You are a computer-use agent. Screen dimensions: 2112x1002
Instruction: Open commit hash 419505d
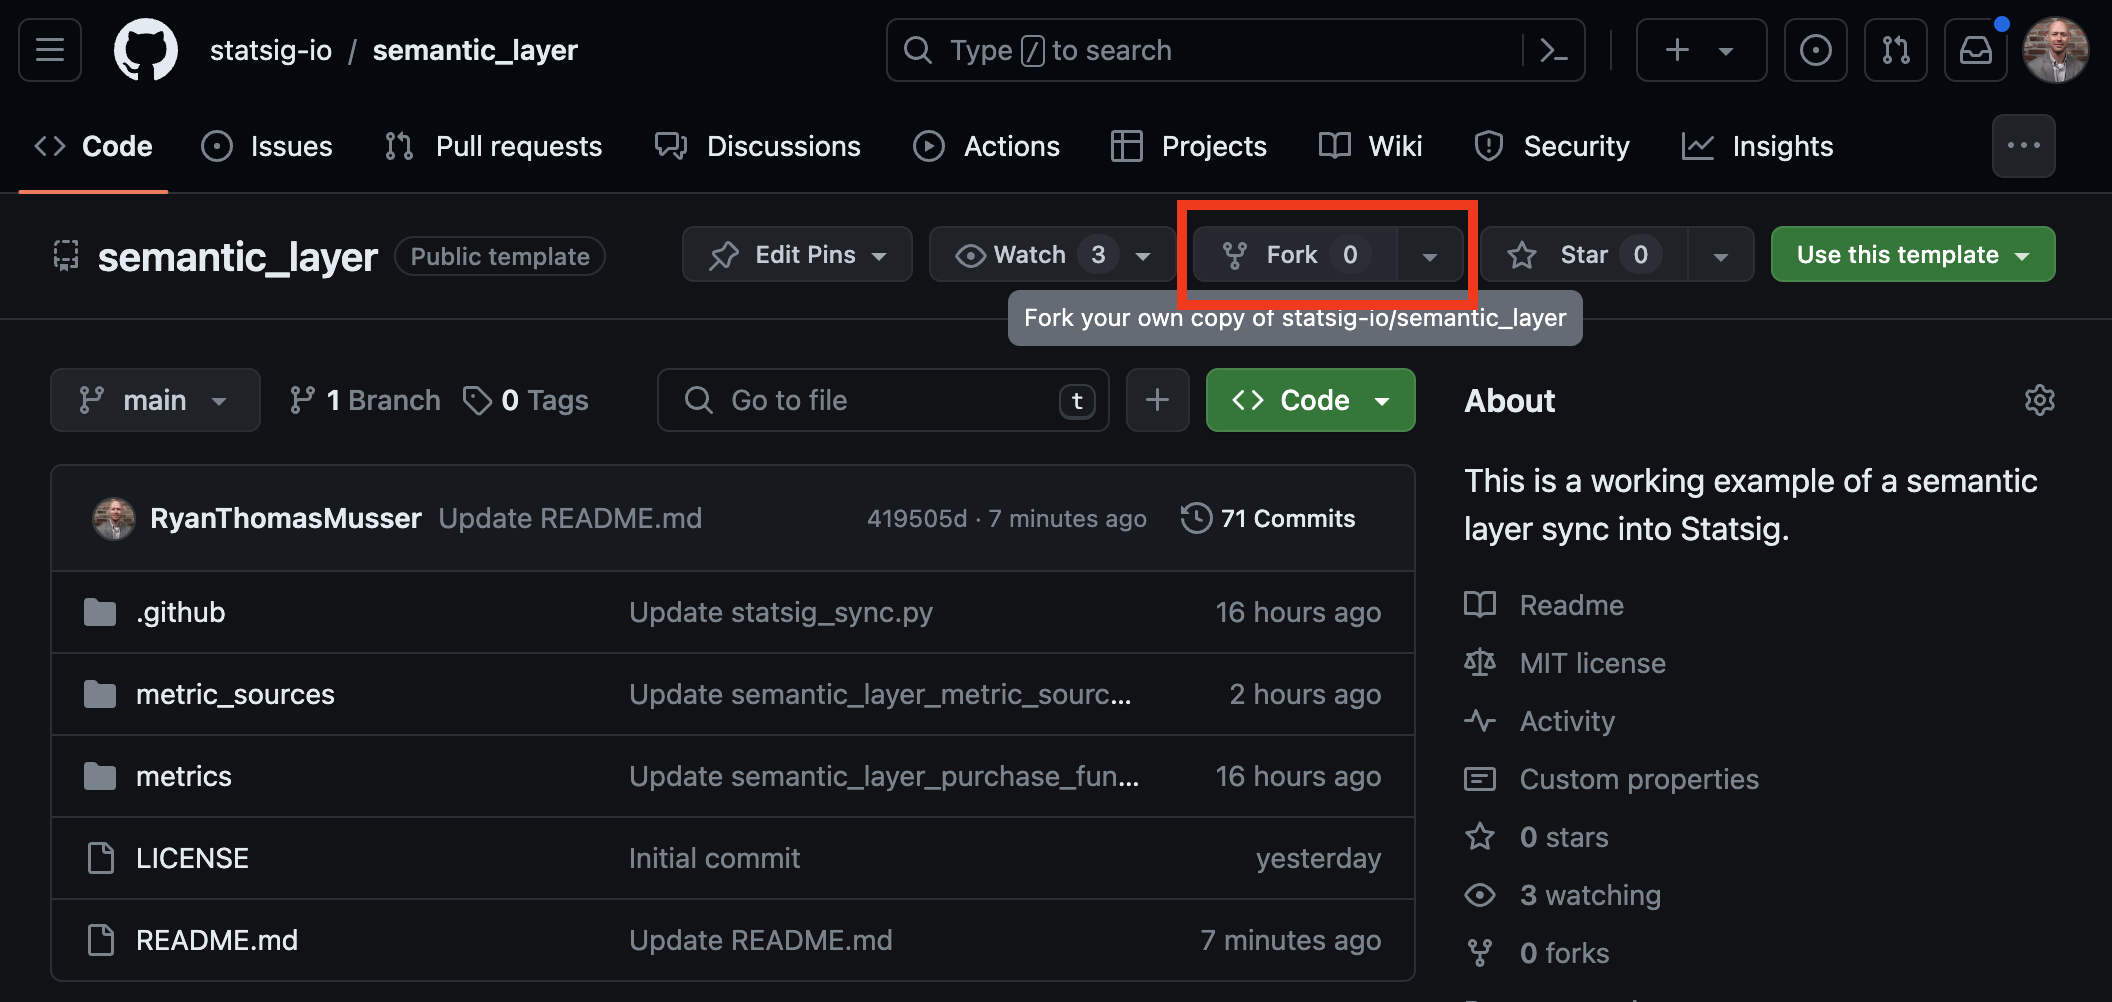point(917,518)
